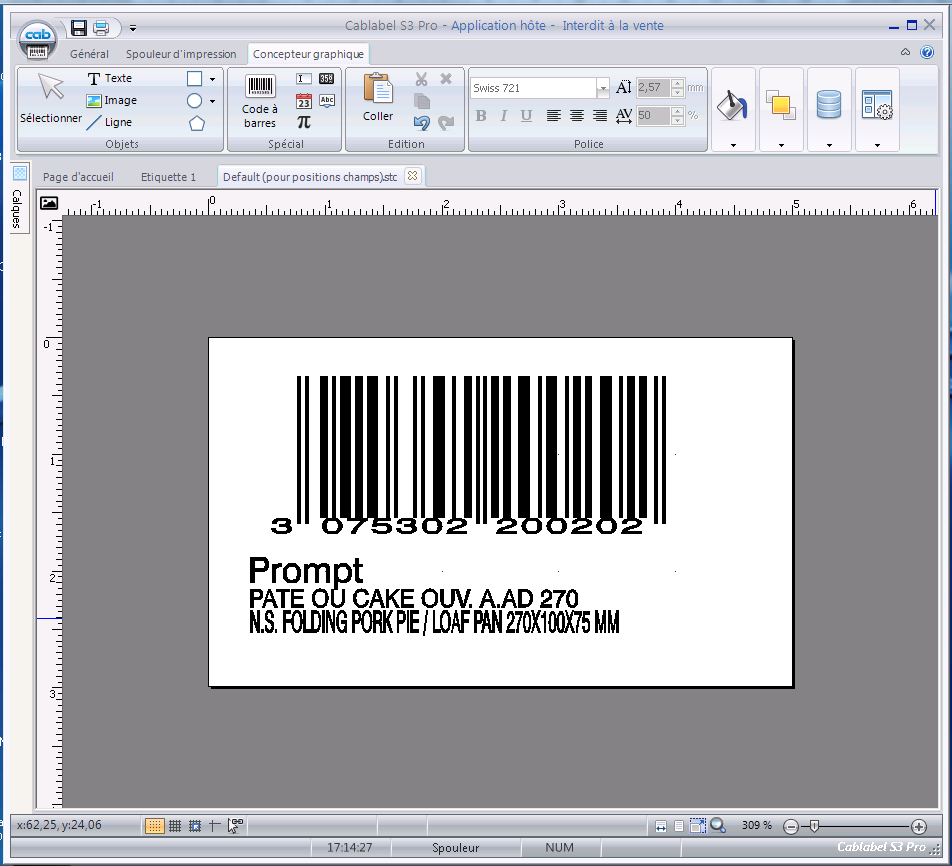This screenshot has width=952, height=866.
Task: Toggle italic formatting
Action: [503, 115]
